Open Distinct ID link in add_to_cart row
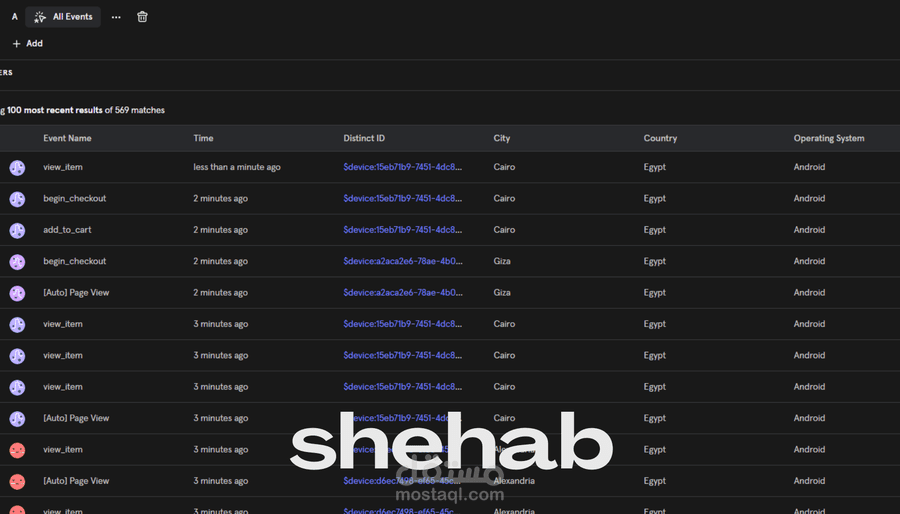 coord(402,229)
